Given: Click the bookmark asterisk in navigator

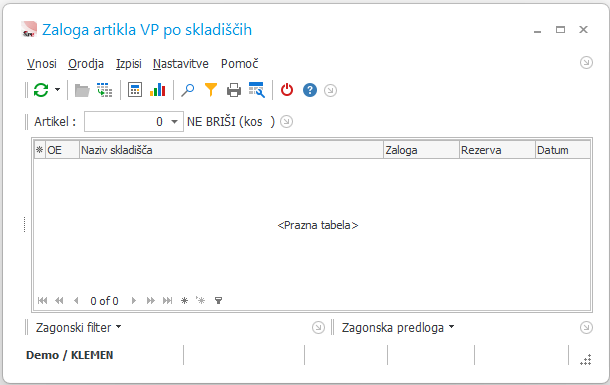Looking at the screenshot, I should tap(184, 301).
